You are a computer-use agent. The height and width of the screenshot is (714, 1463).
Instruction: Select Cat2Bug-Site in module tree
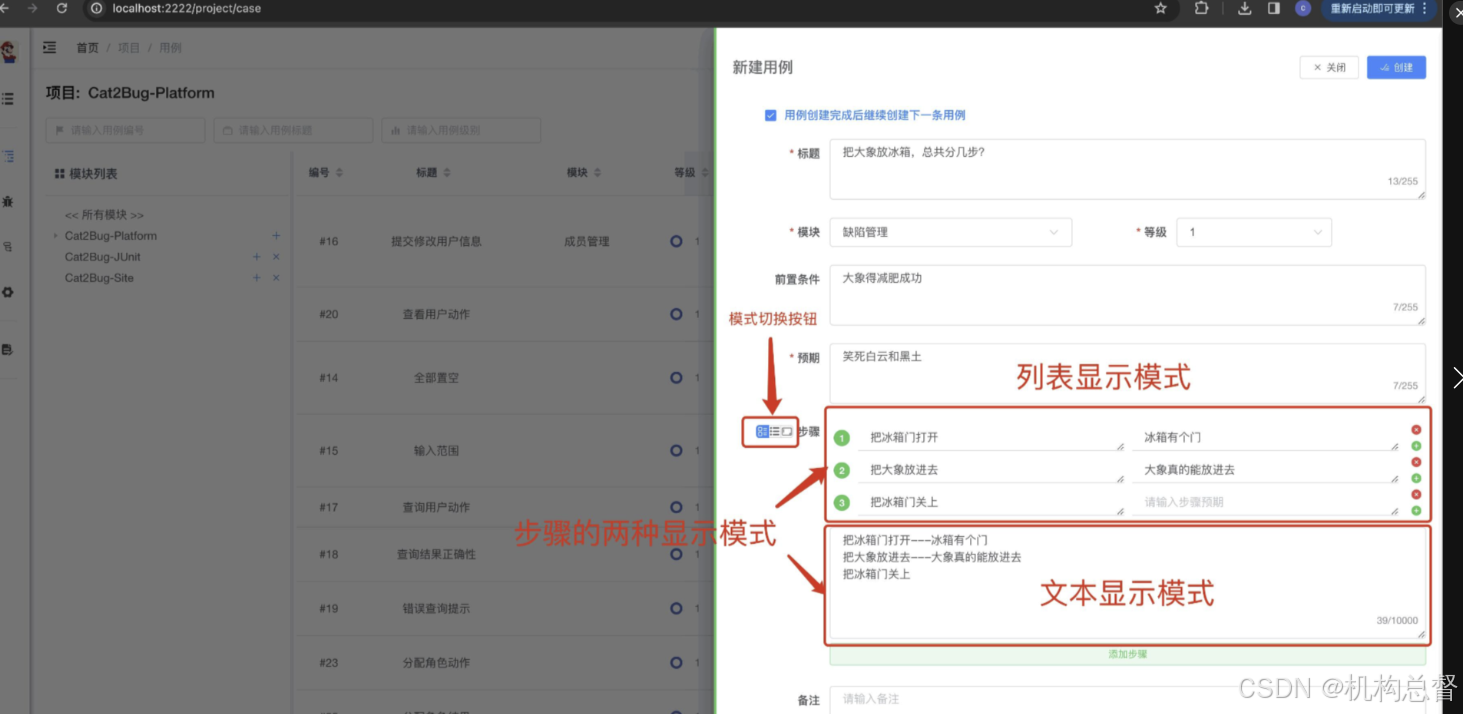click(99, 278)
